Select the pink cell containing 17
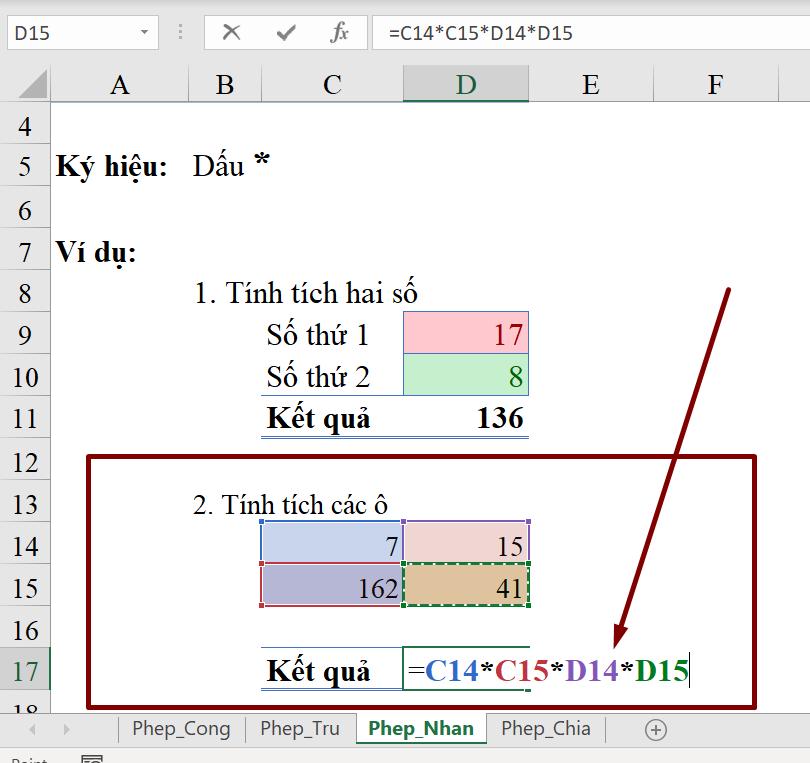 coord(465,335)
